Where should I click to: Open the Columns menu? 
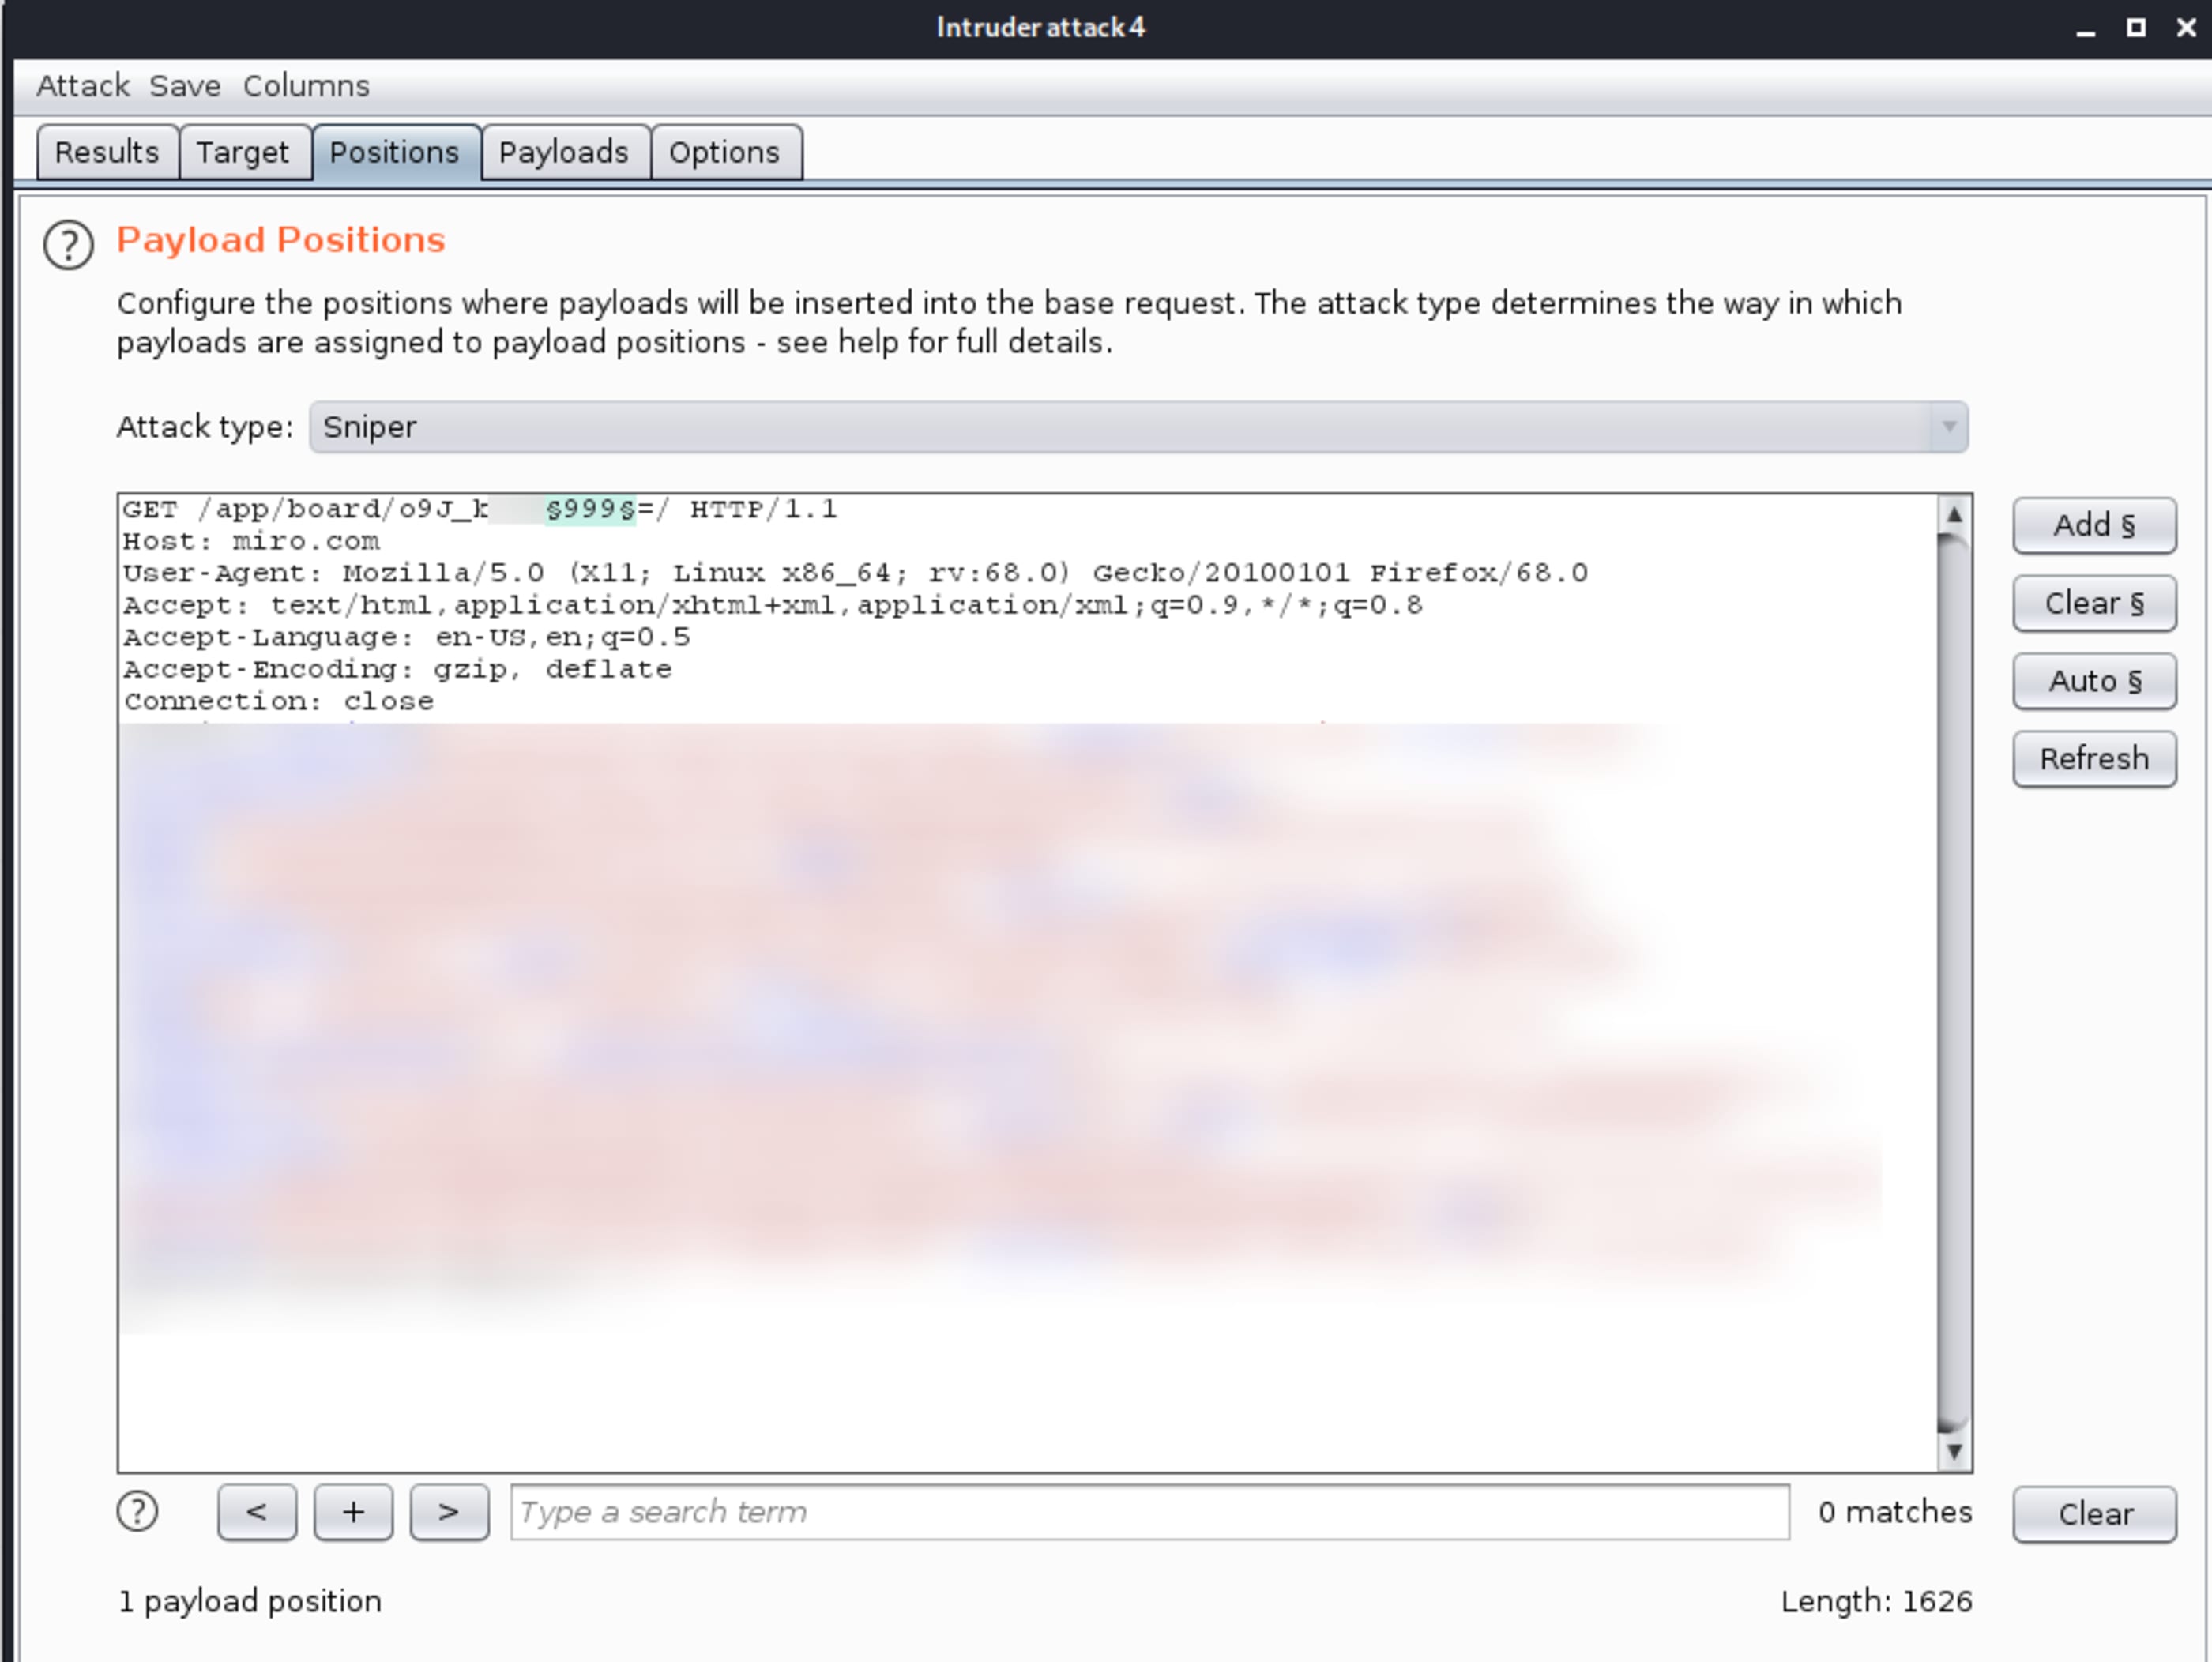(x=306, y=86)
